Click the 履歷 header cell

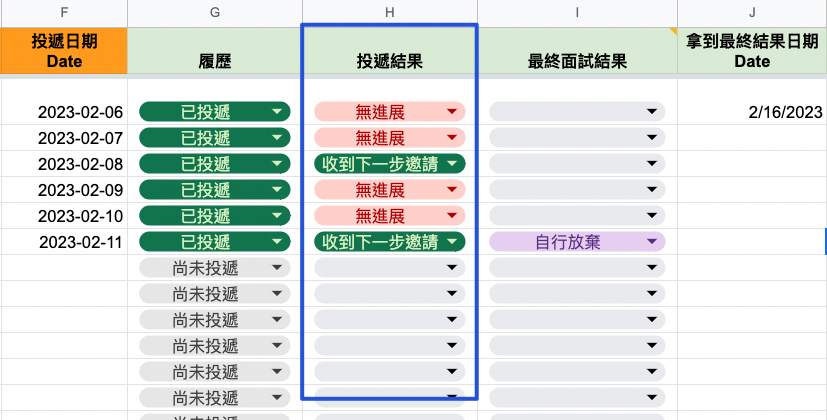214,61
